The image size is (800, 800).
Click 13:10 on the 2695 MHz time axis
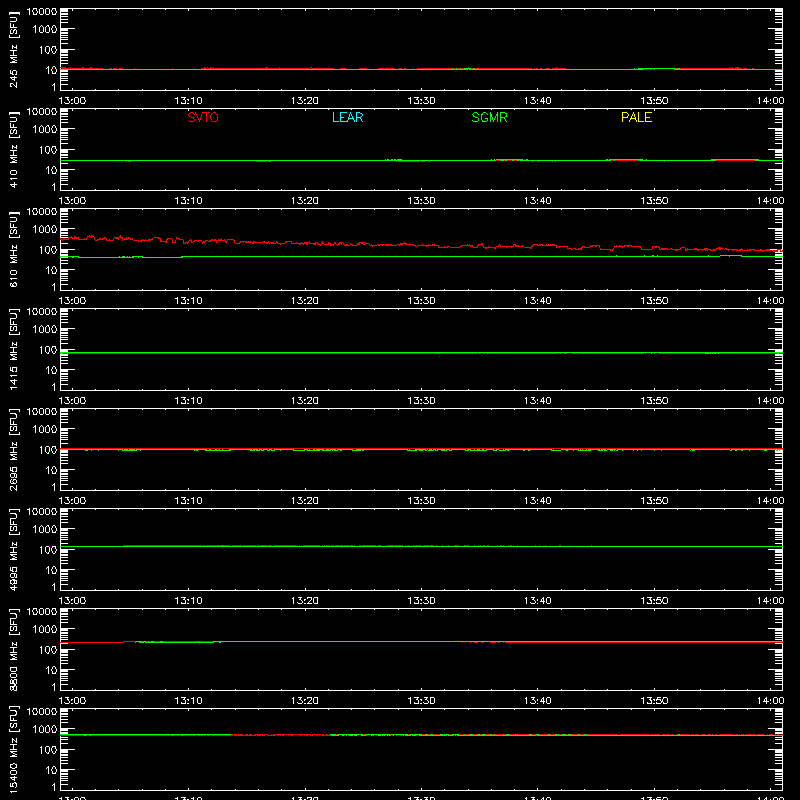coord(188,501)
